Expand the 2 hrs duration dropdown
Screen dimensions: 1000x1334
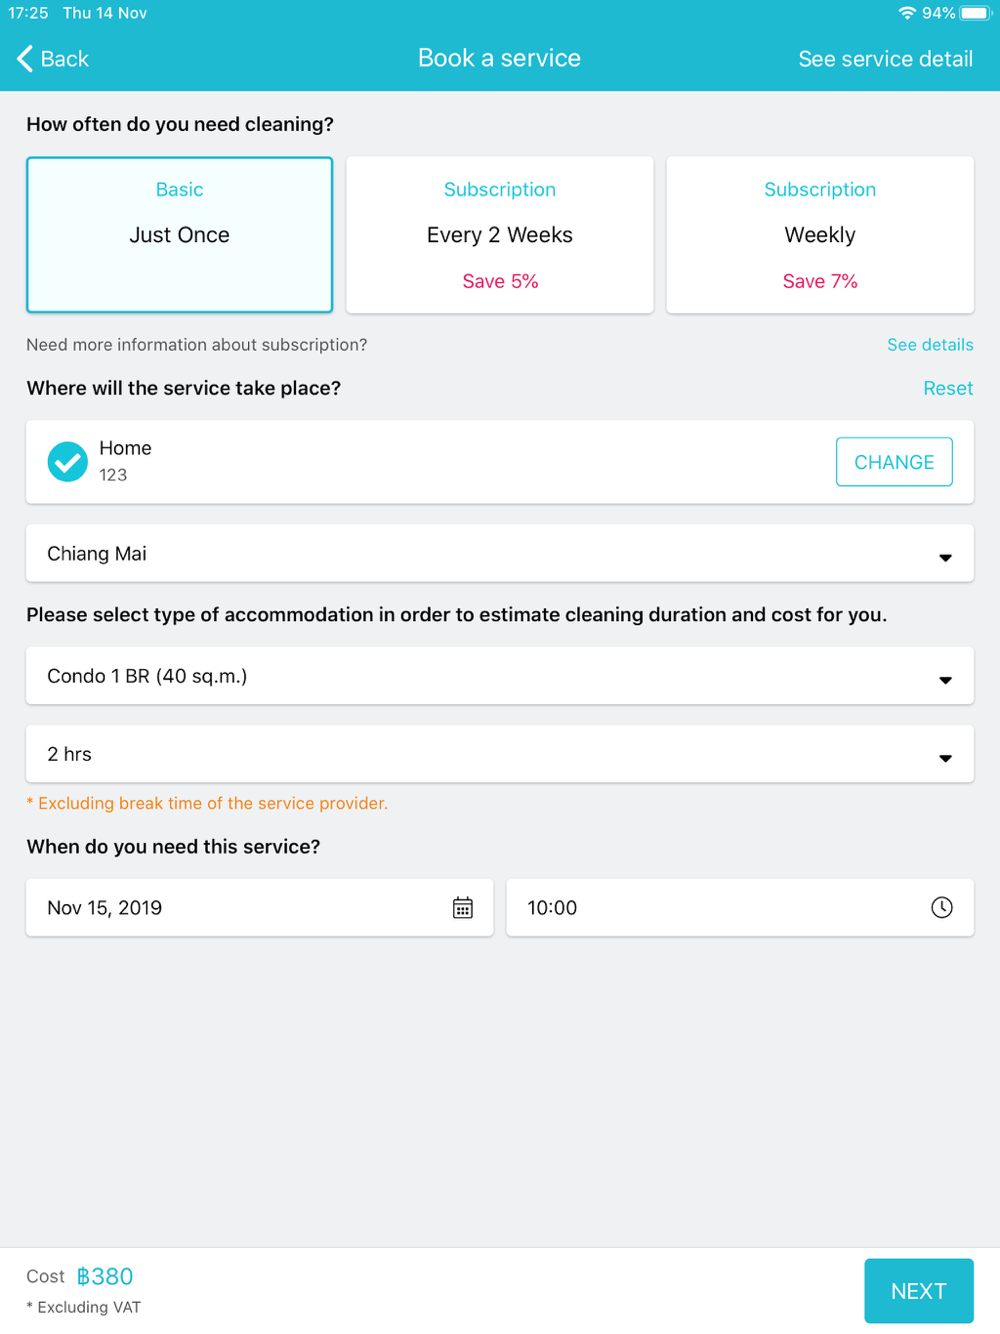tap(500, 754)
